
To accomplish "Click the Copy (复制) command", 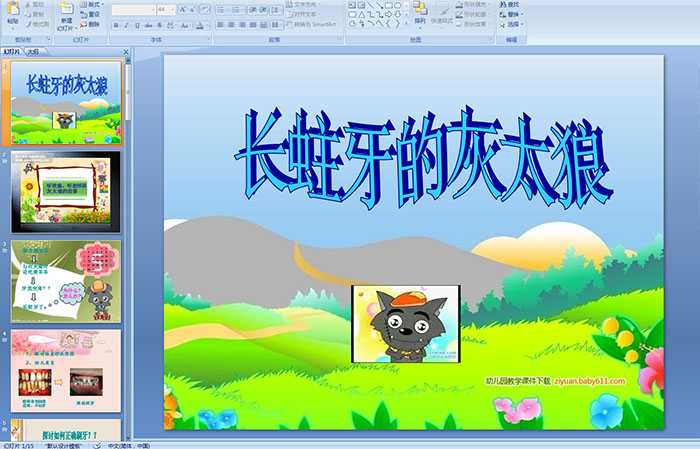I will [x=35, y=14].
